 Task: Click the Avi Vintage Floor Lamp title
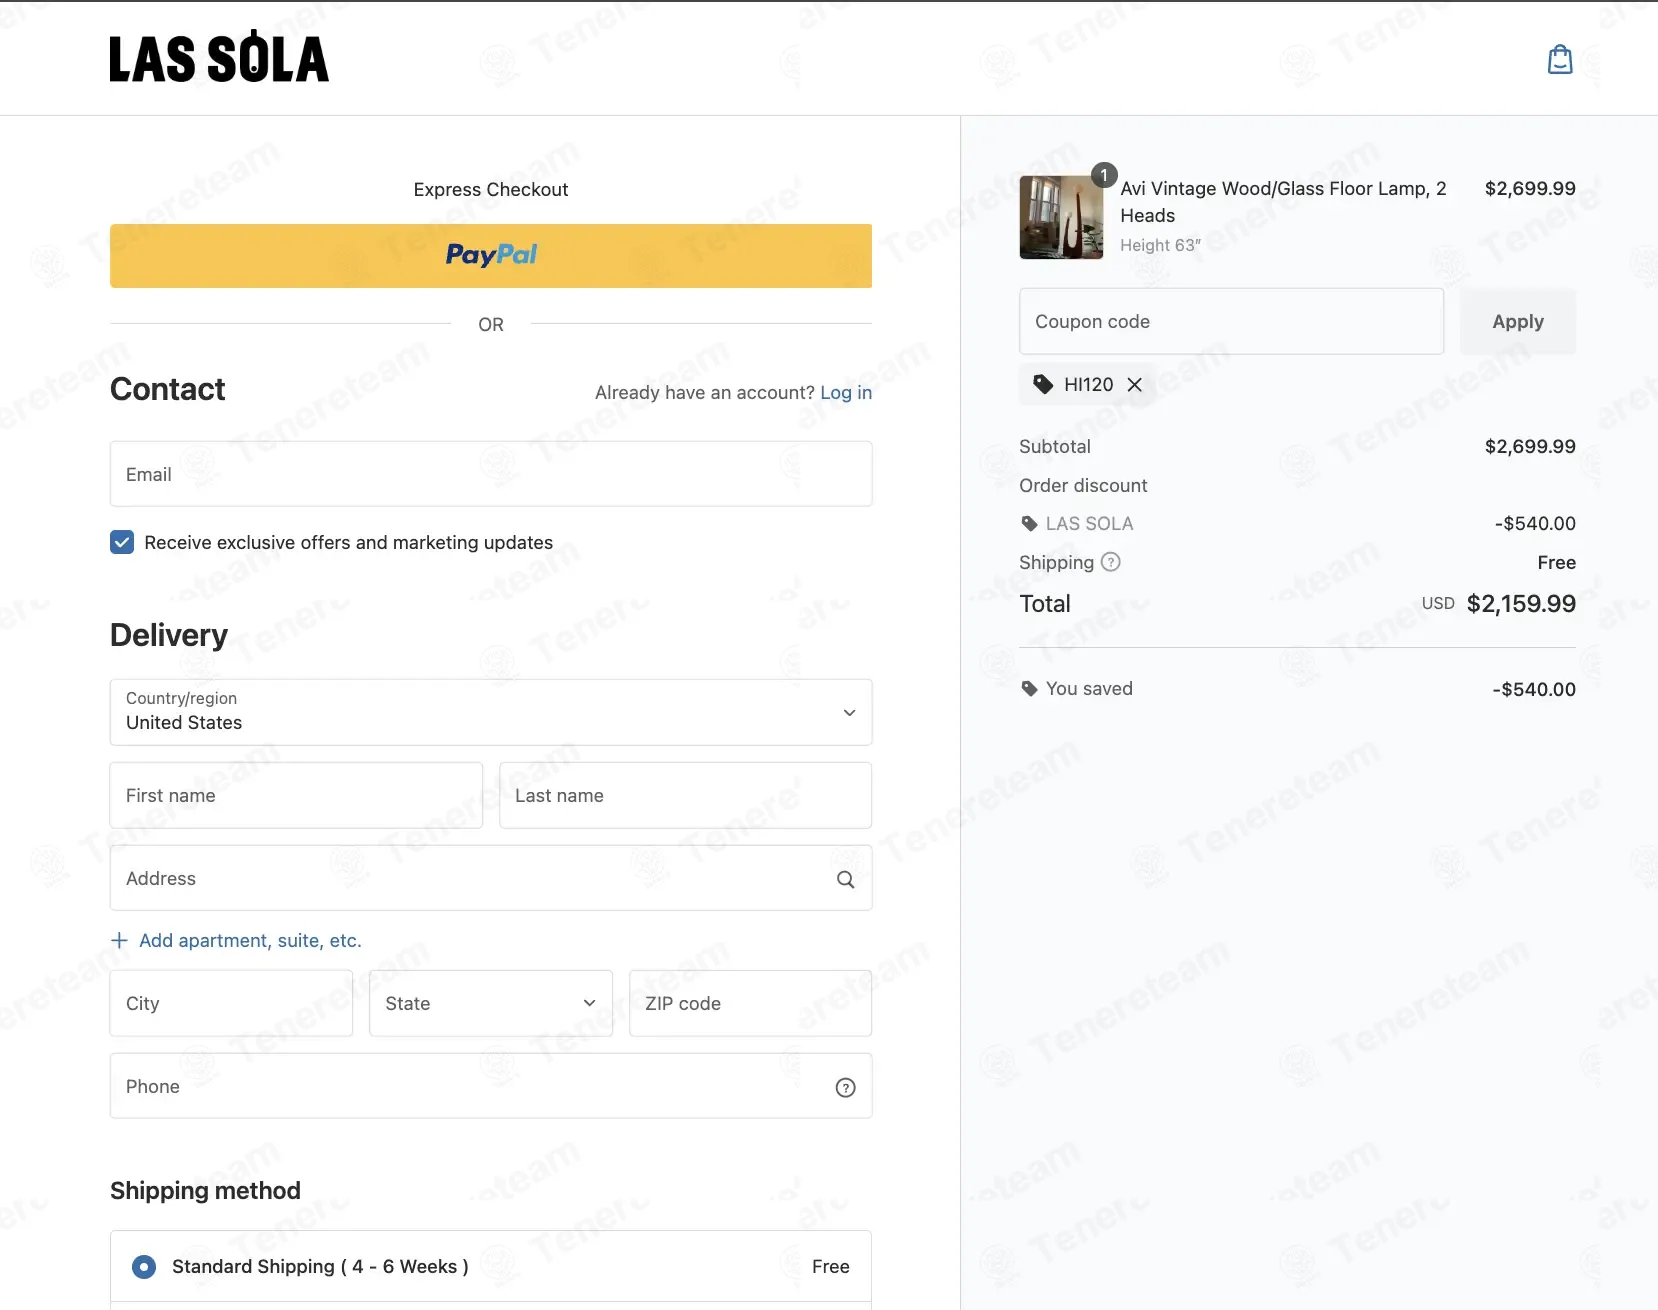(1283, 202)
